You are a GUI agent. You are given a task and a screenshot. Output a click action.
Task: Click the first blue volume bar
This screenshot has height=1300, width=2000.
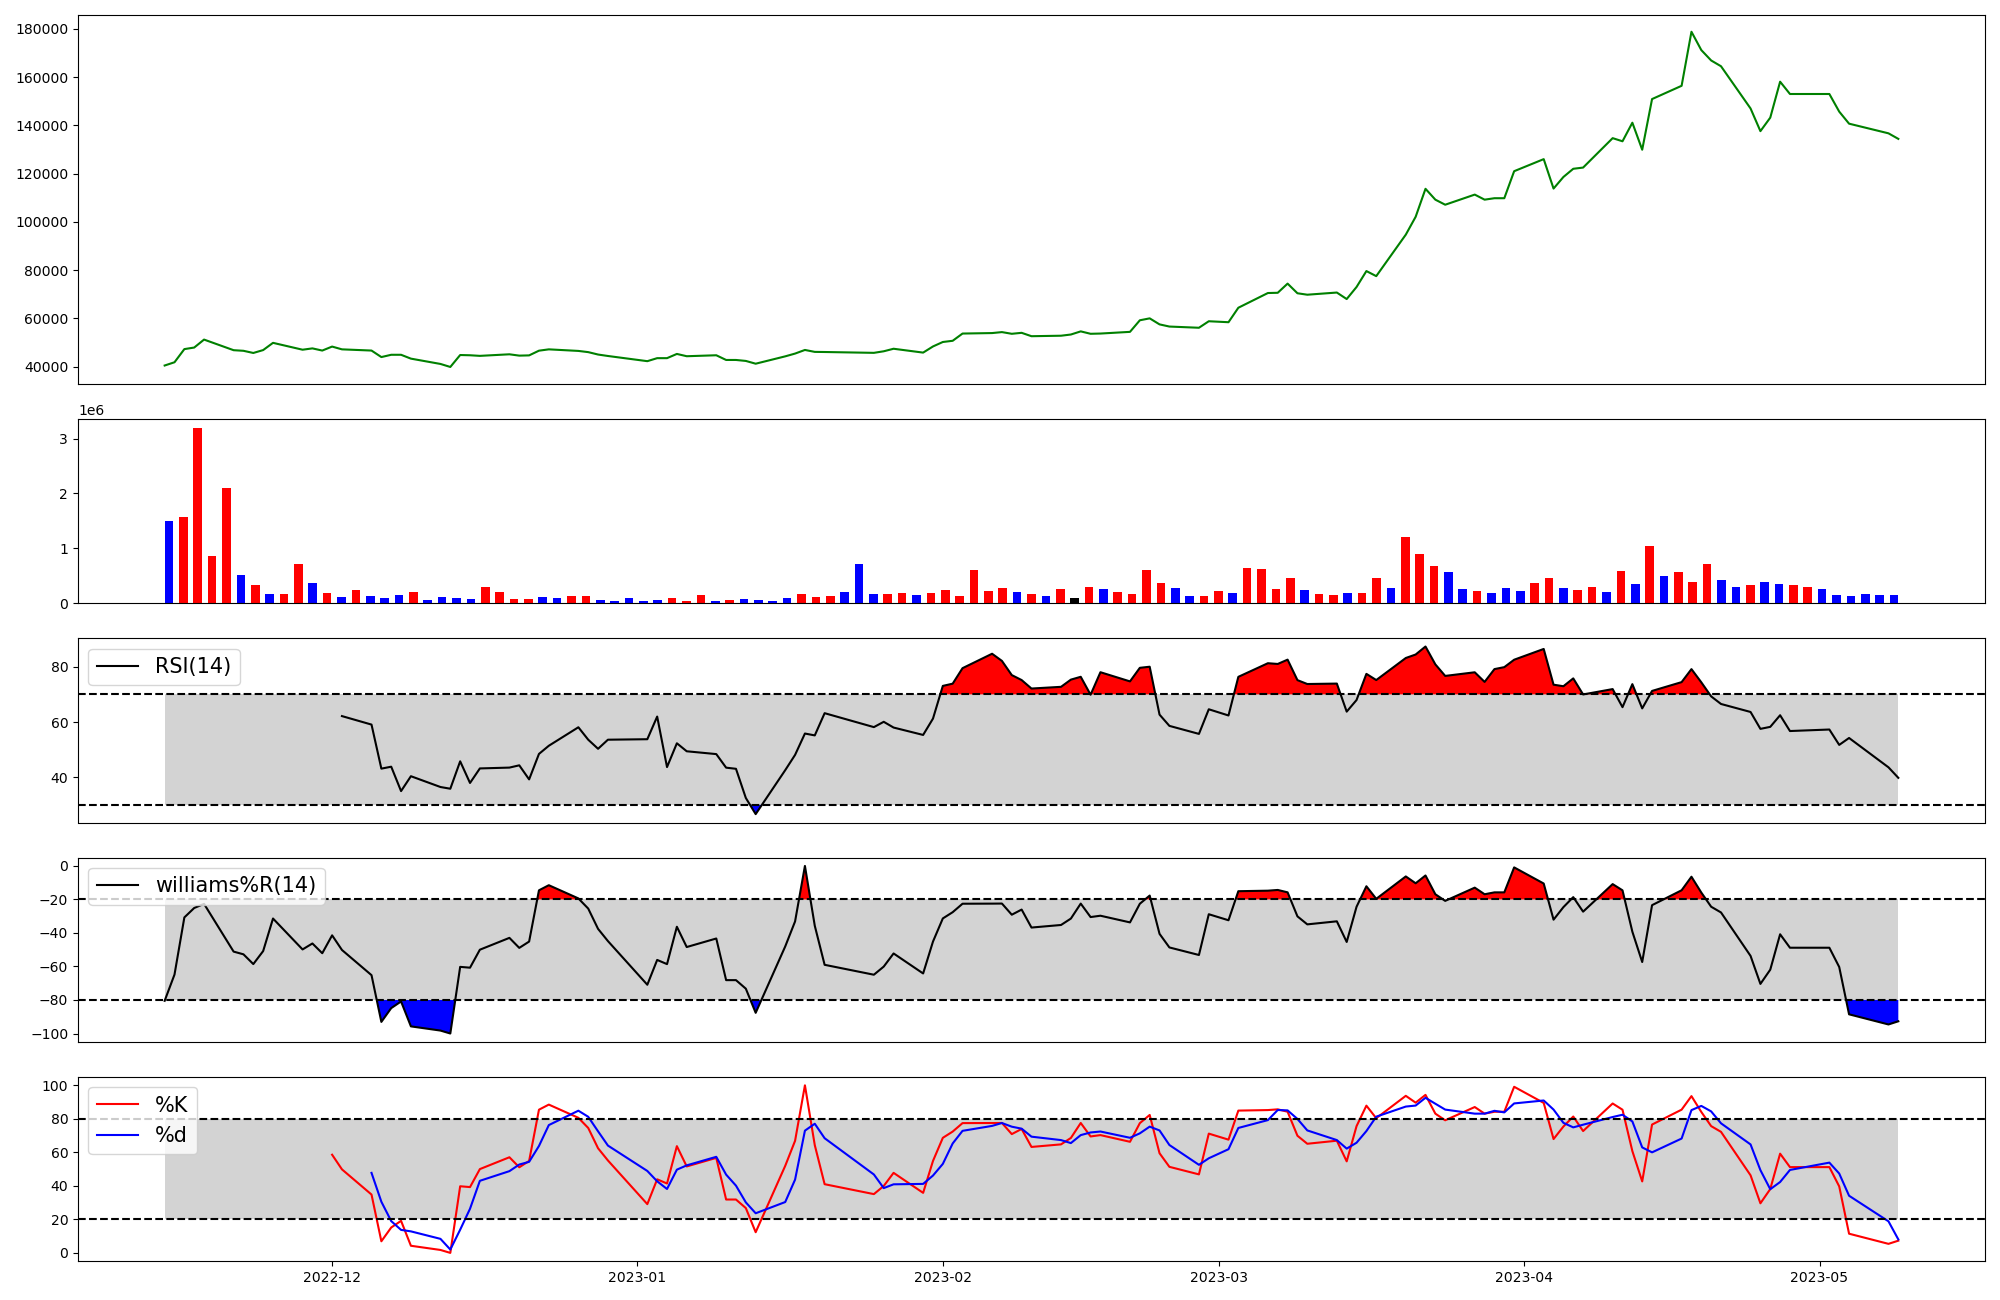[x=169, y=562]
